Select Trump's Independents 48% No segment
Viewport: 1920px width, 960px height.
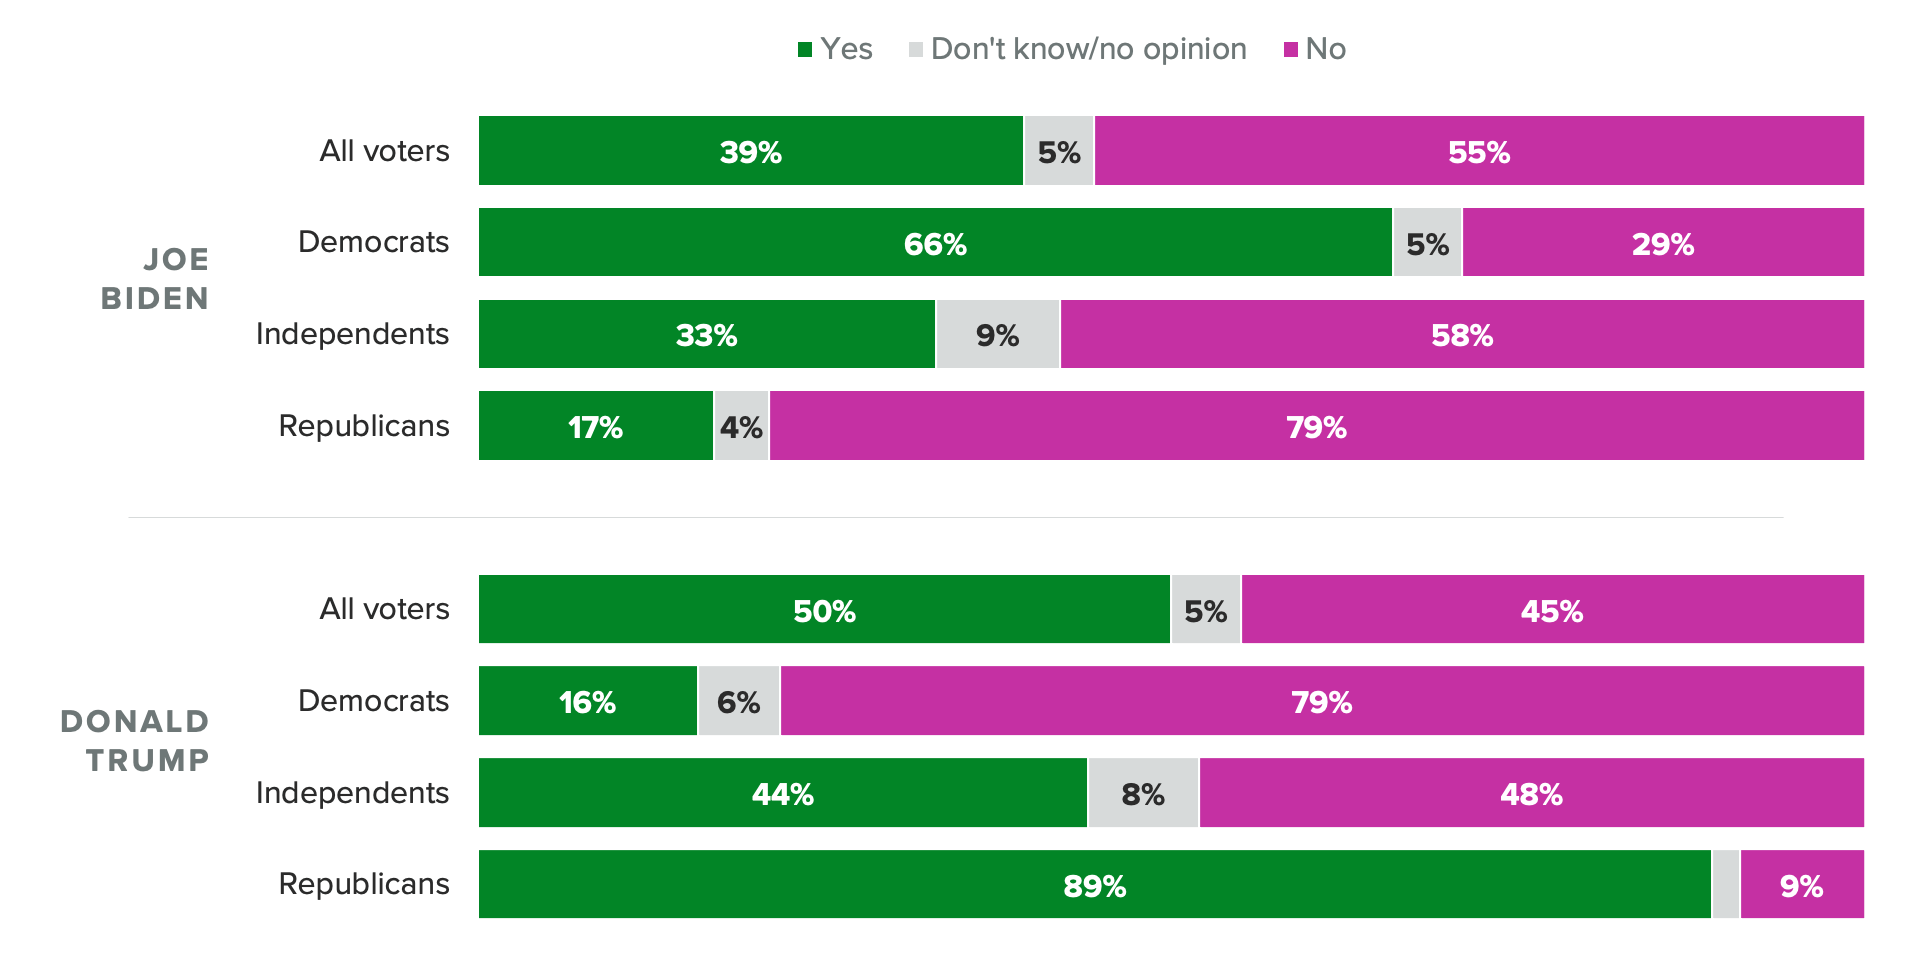tap(1530, 794)
